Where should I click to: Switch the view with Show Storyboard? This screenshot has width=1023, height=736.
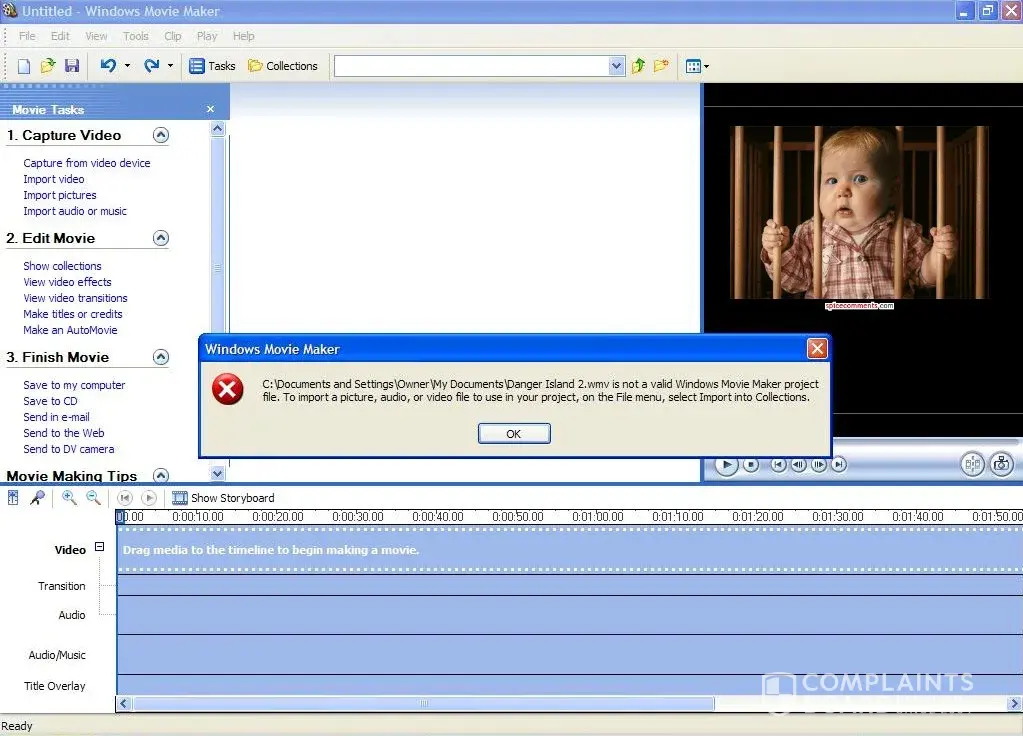(223, 498)
